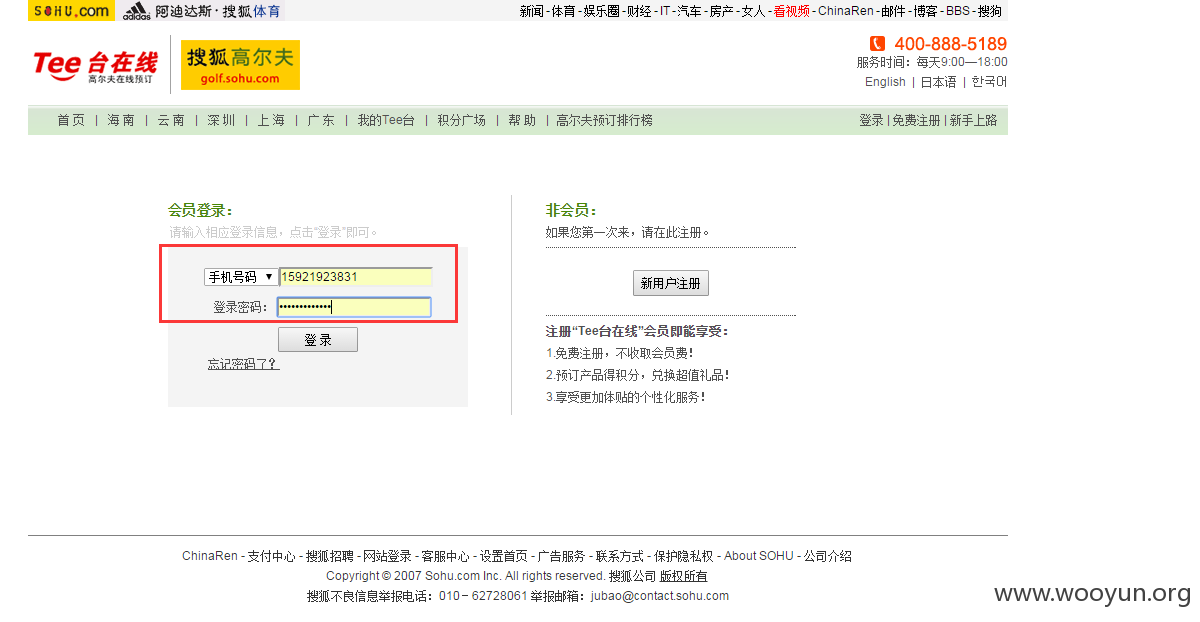The height and width of the screenshot is (622, 1200).
Task: Open BBS in top Sohu links
Action: tap(958, 11)
